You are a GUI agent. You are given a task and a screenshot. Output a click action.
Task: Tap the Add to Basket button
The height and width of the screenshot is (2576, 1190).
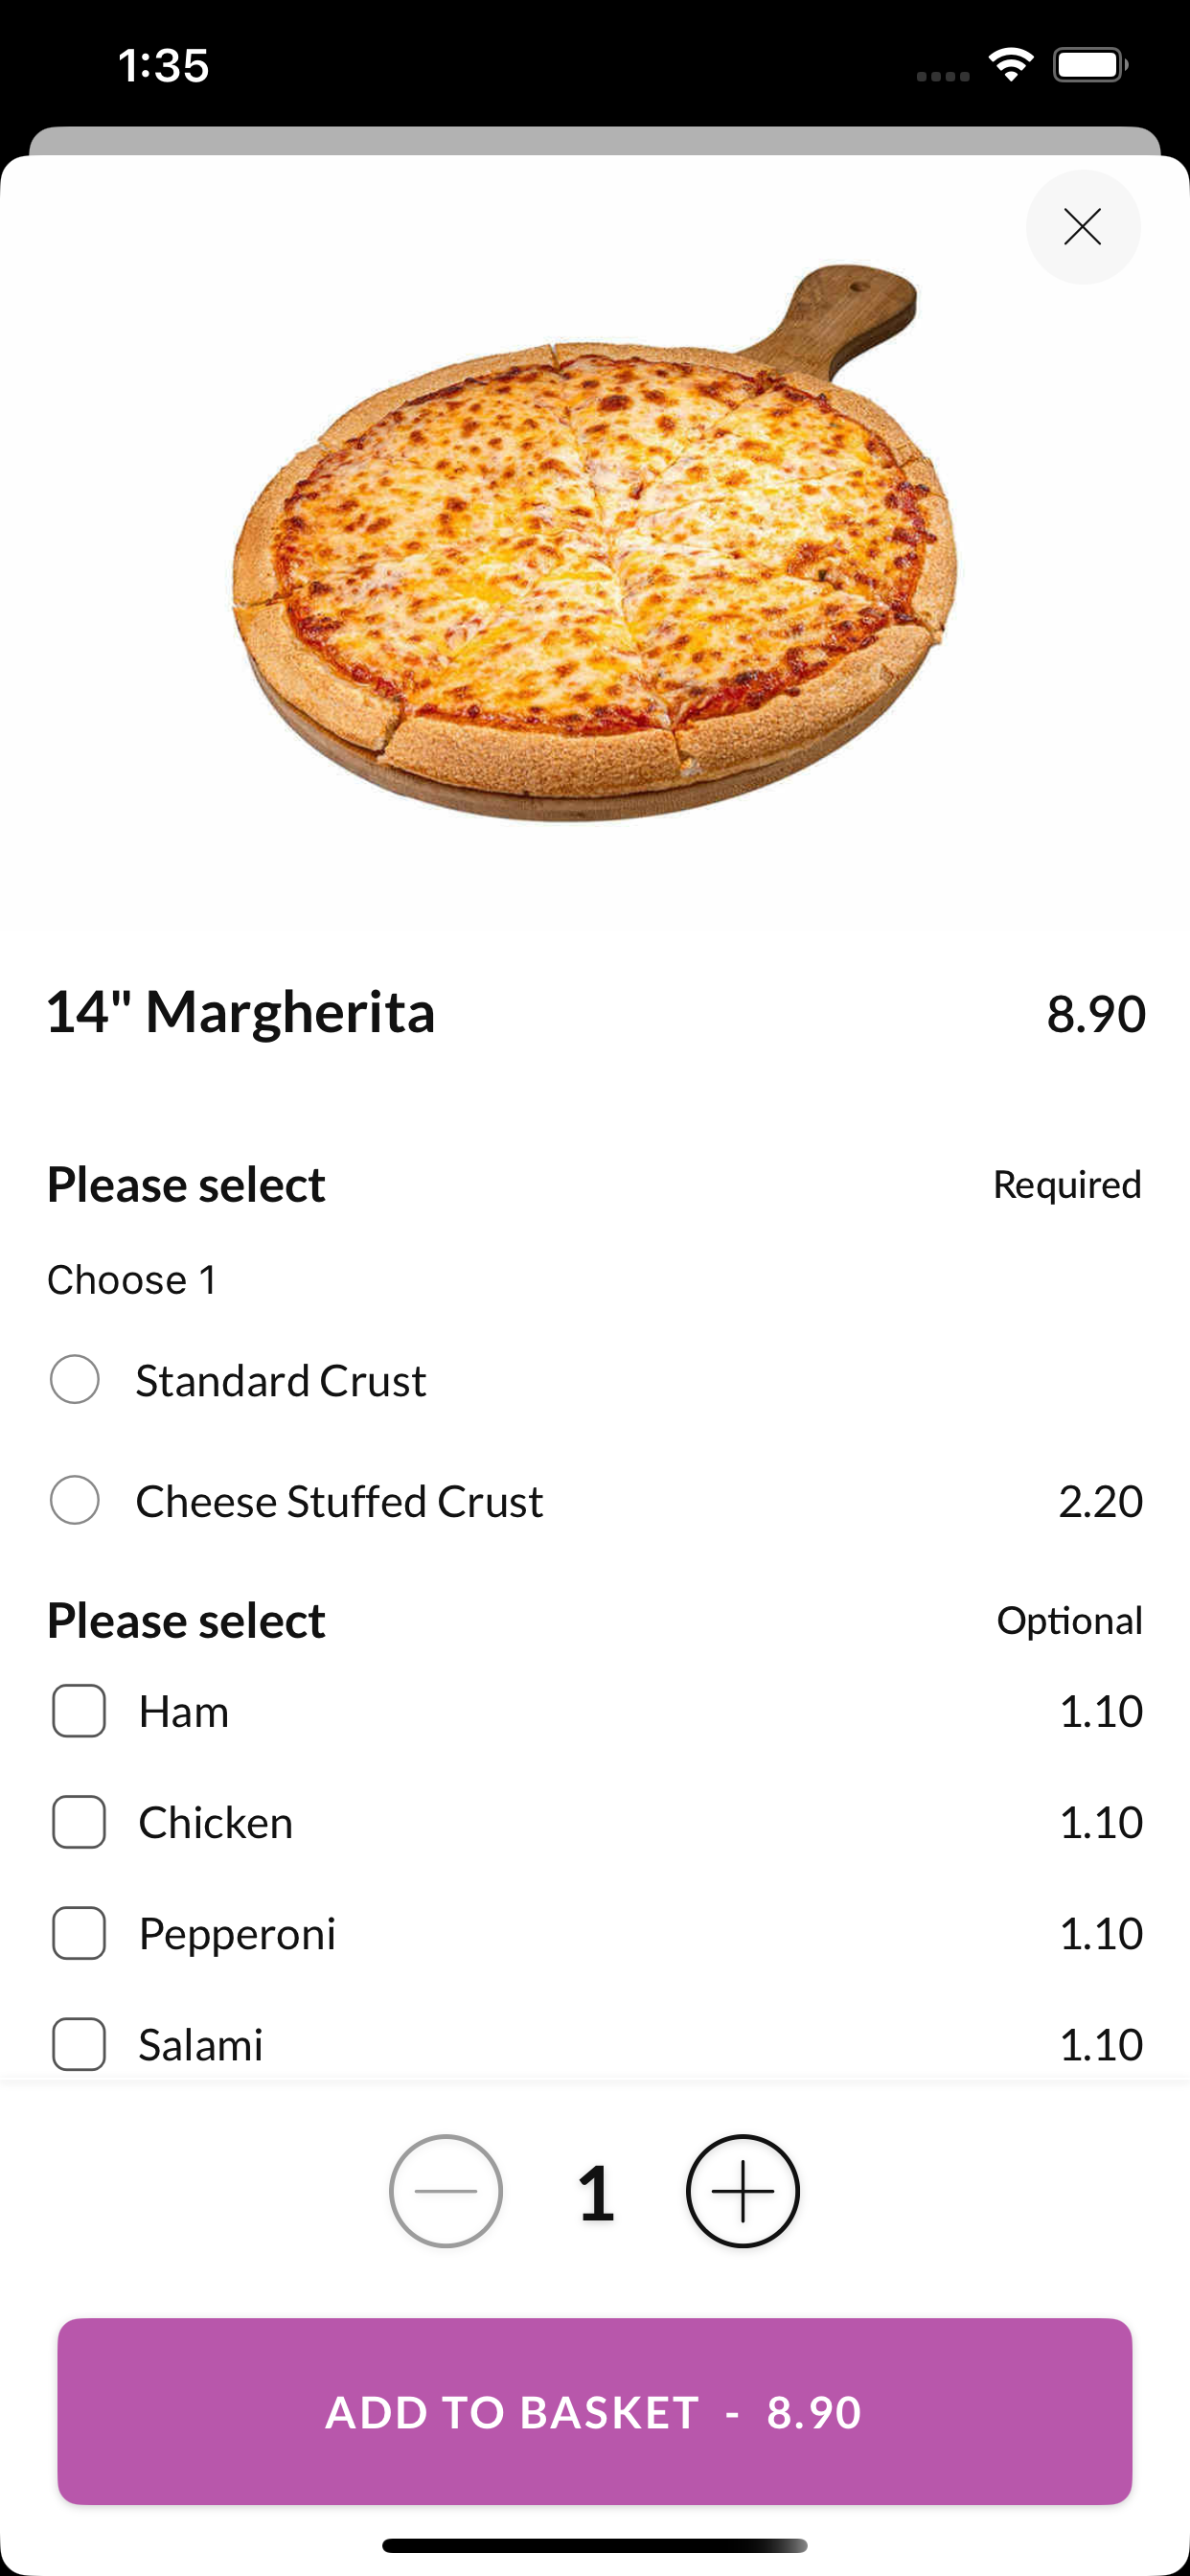coord(594,2411)
